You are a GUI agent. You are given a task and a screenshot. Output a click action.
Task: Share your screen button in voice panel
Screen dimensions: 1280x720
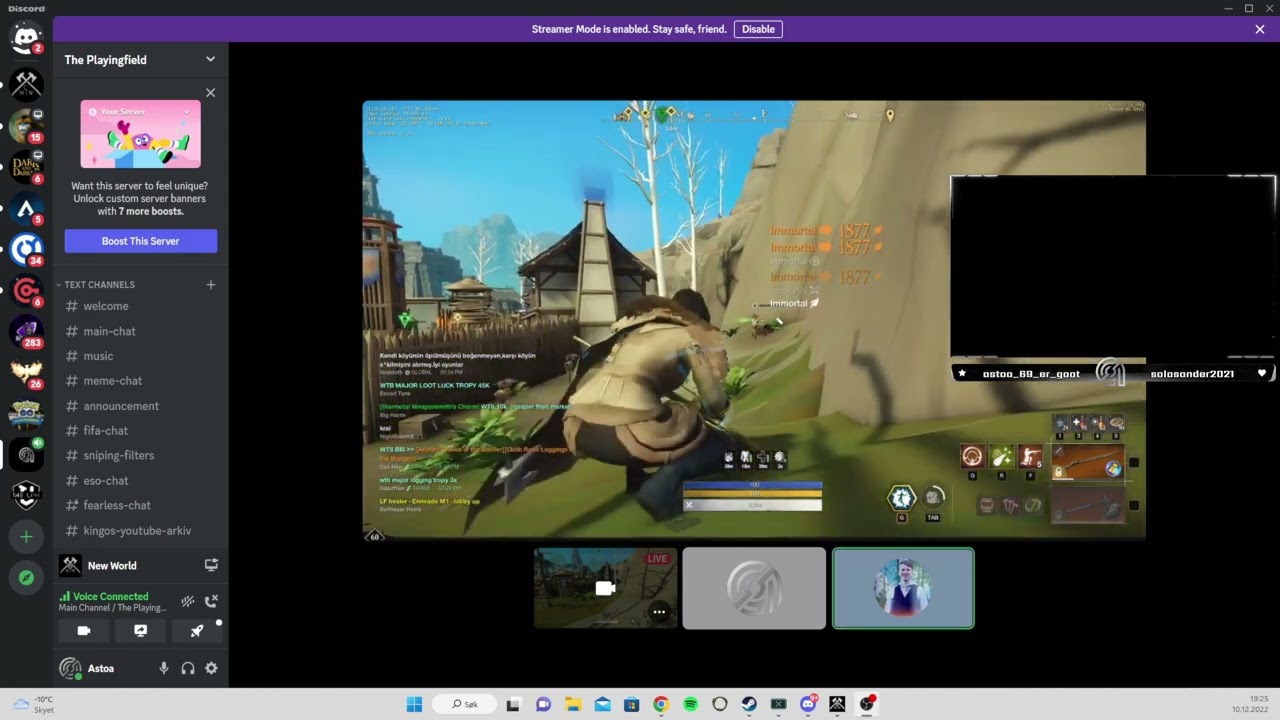tap(140, 631)
